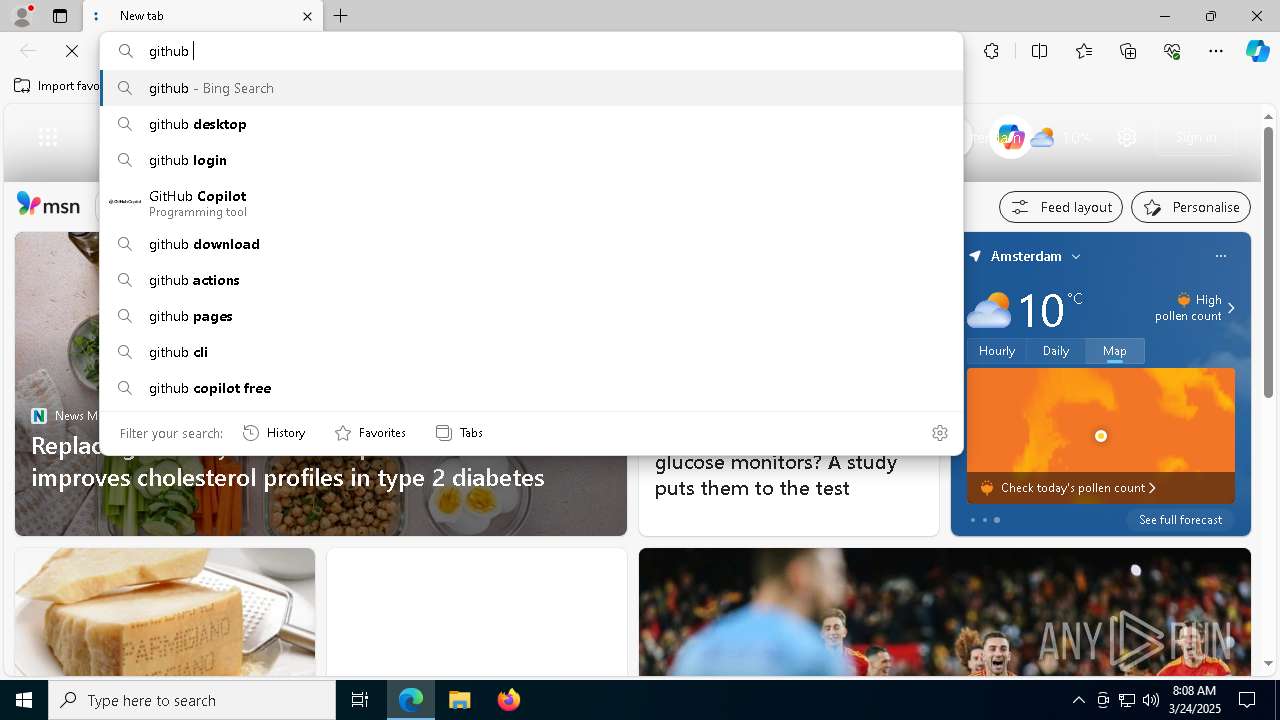Viewport: 1280px width, 720px height.
Task: Choose the GitHub Copilot Programming tool suggestion
Action: coord(532,202)
